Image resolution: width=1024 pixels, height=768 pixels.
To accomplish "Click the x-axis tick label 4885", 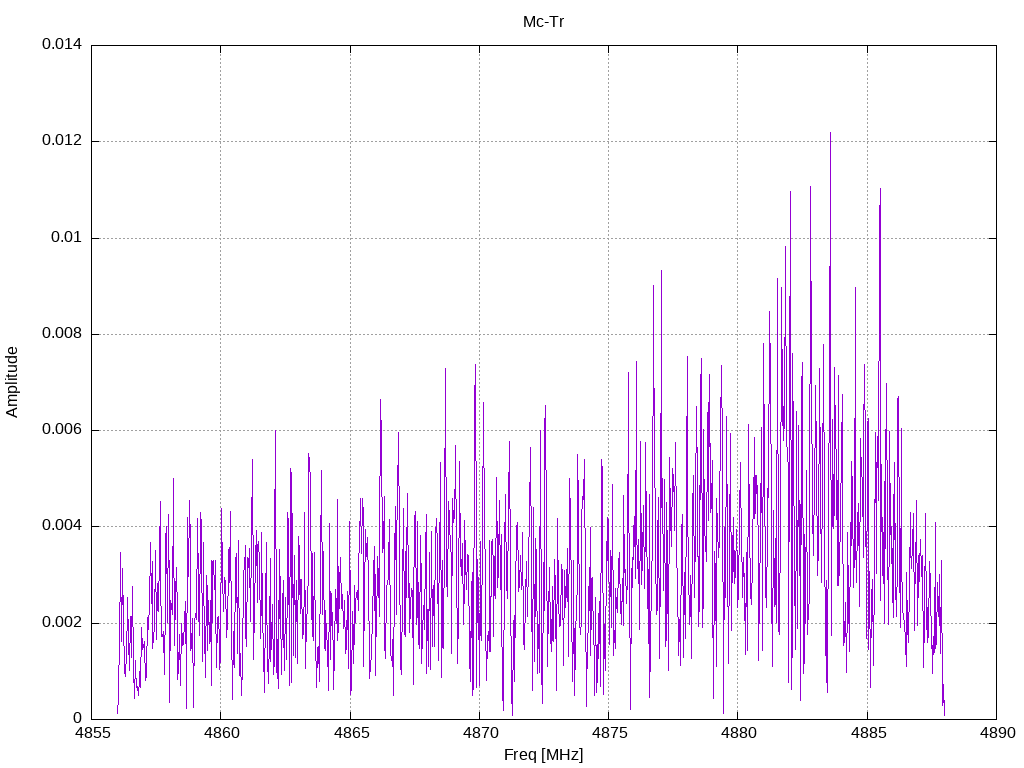I will pyautogui.click(x=867, y=733).
